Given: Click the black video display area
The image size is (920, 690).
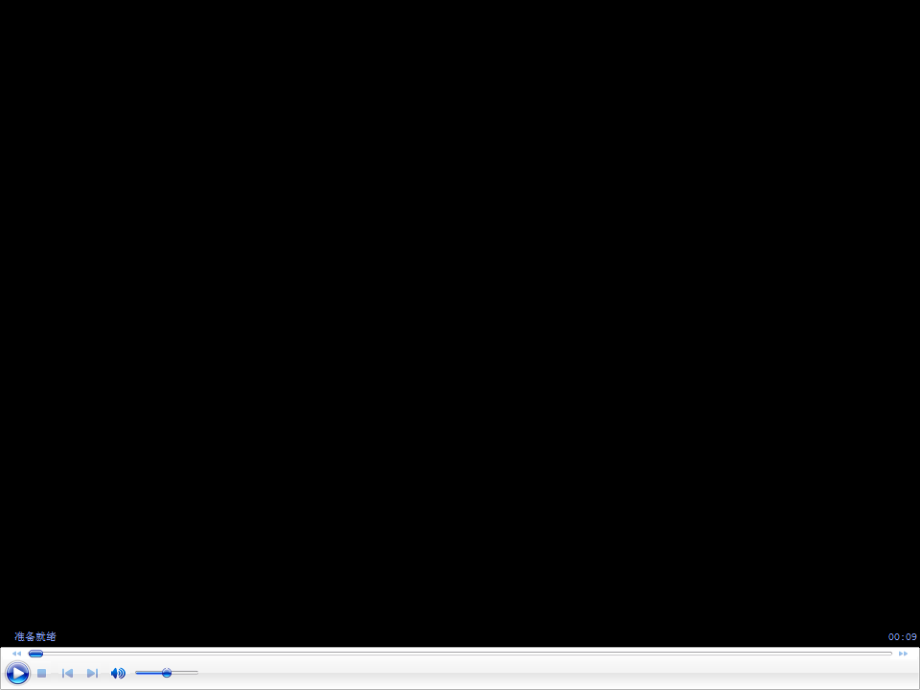Looking at the screenshot, I should 460,310.
